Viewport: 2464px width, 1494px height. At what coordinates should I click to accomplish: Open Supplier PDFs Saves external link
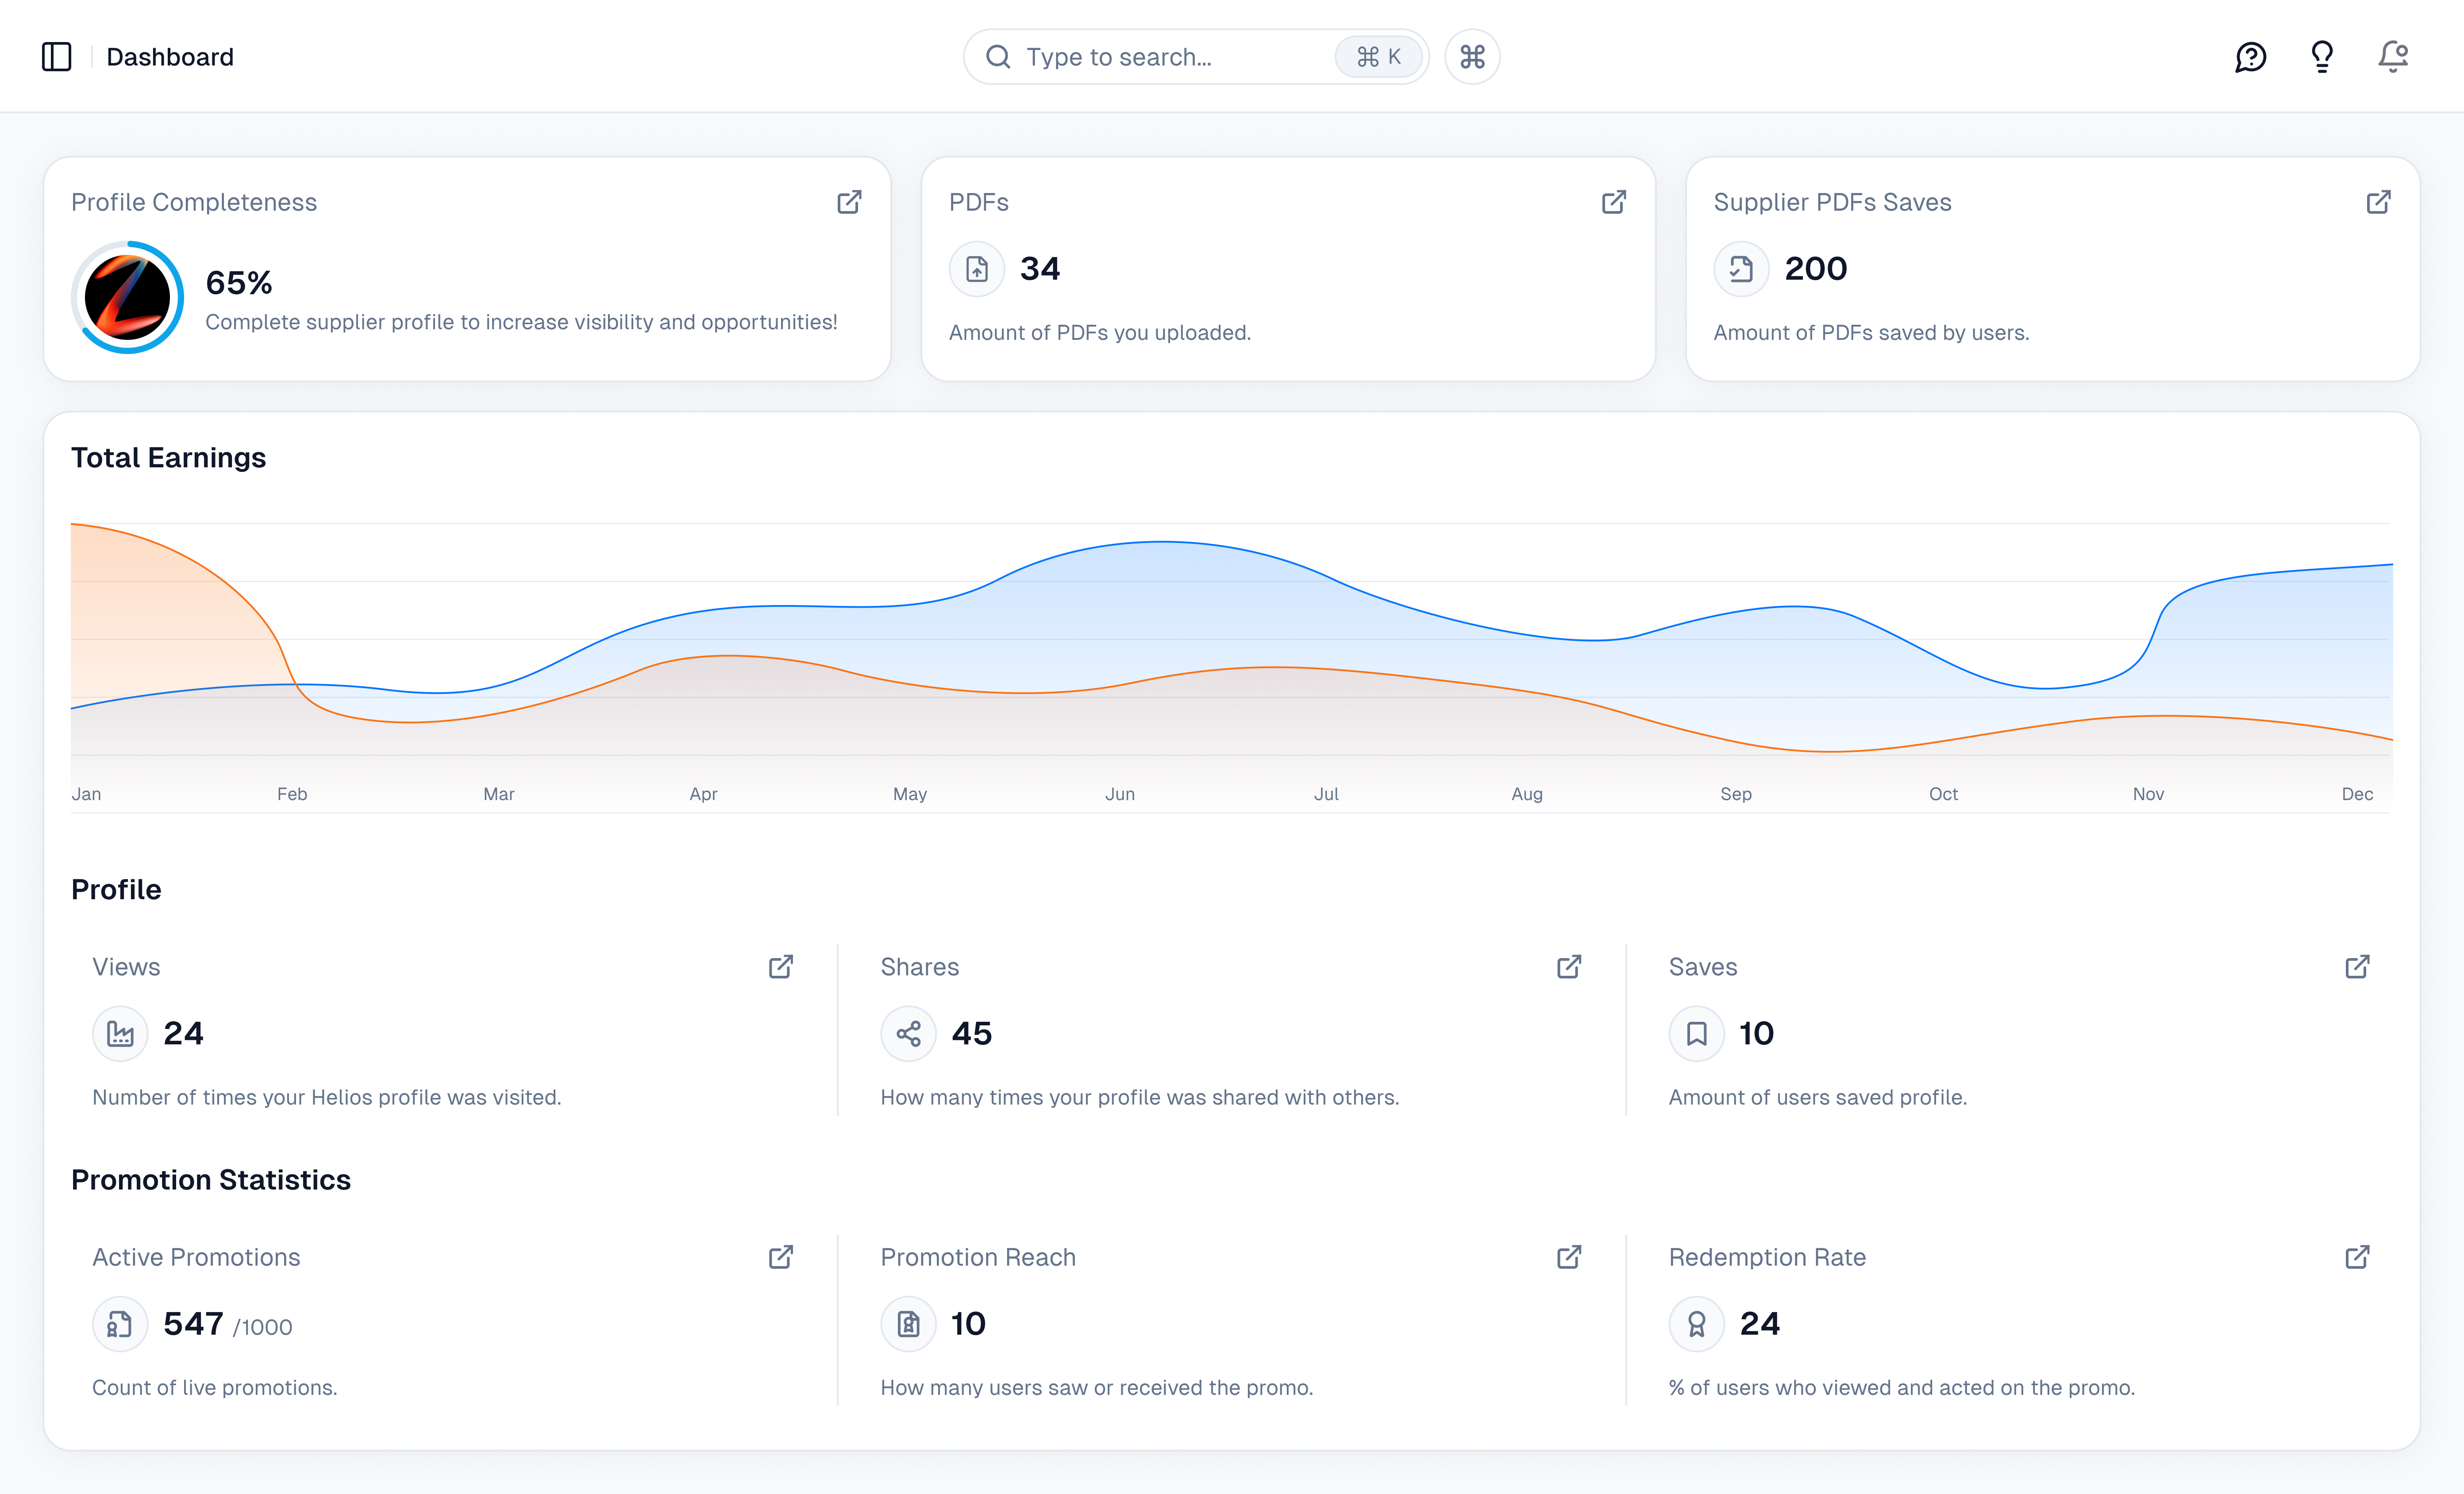pos(2379,202)
